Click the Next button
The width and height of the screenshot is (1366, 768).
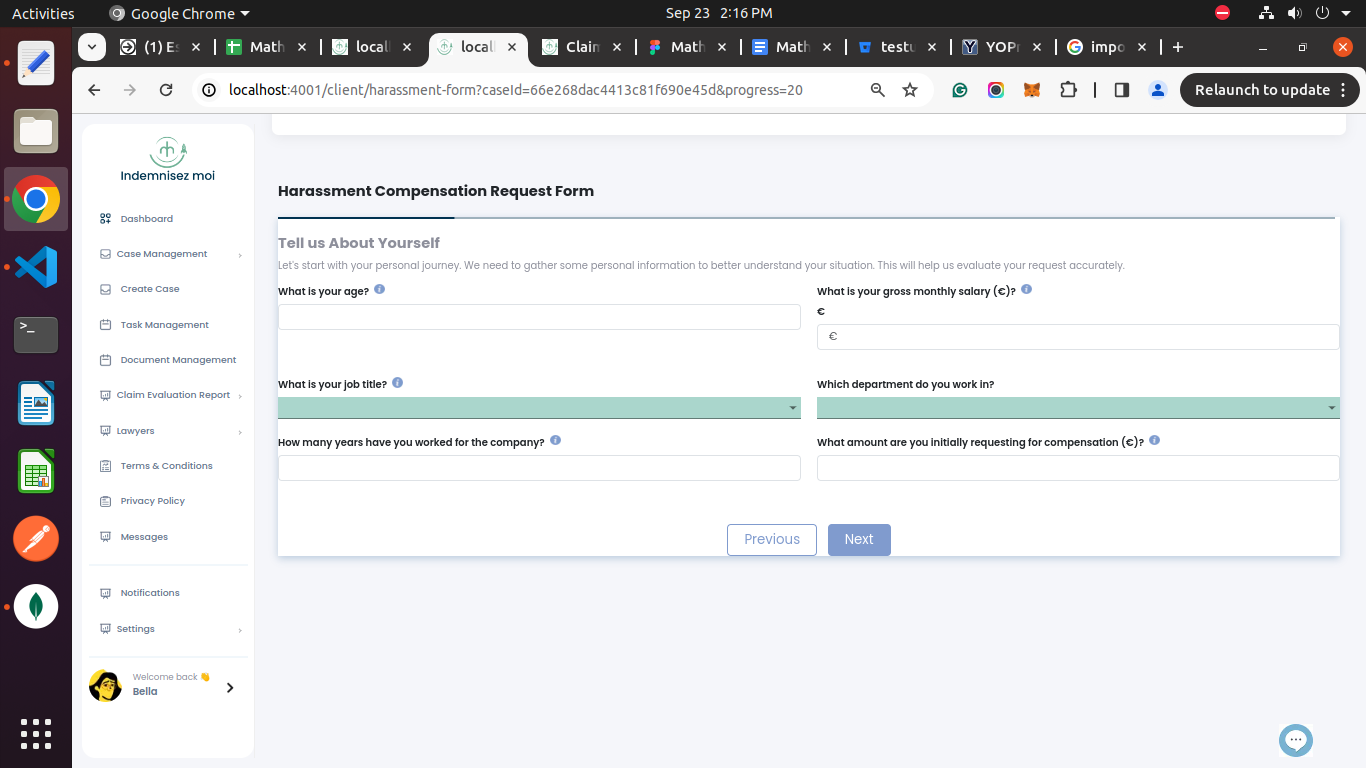click(x=859, y=540)
